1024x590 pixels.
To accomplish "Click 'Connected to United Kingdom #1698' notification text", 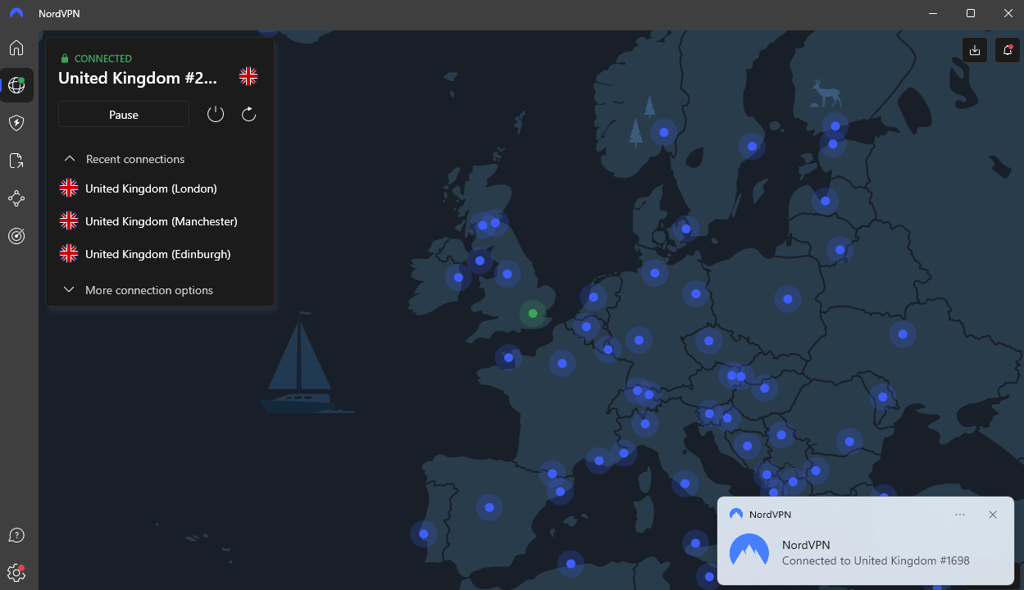I will [875, 561].
